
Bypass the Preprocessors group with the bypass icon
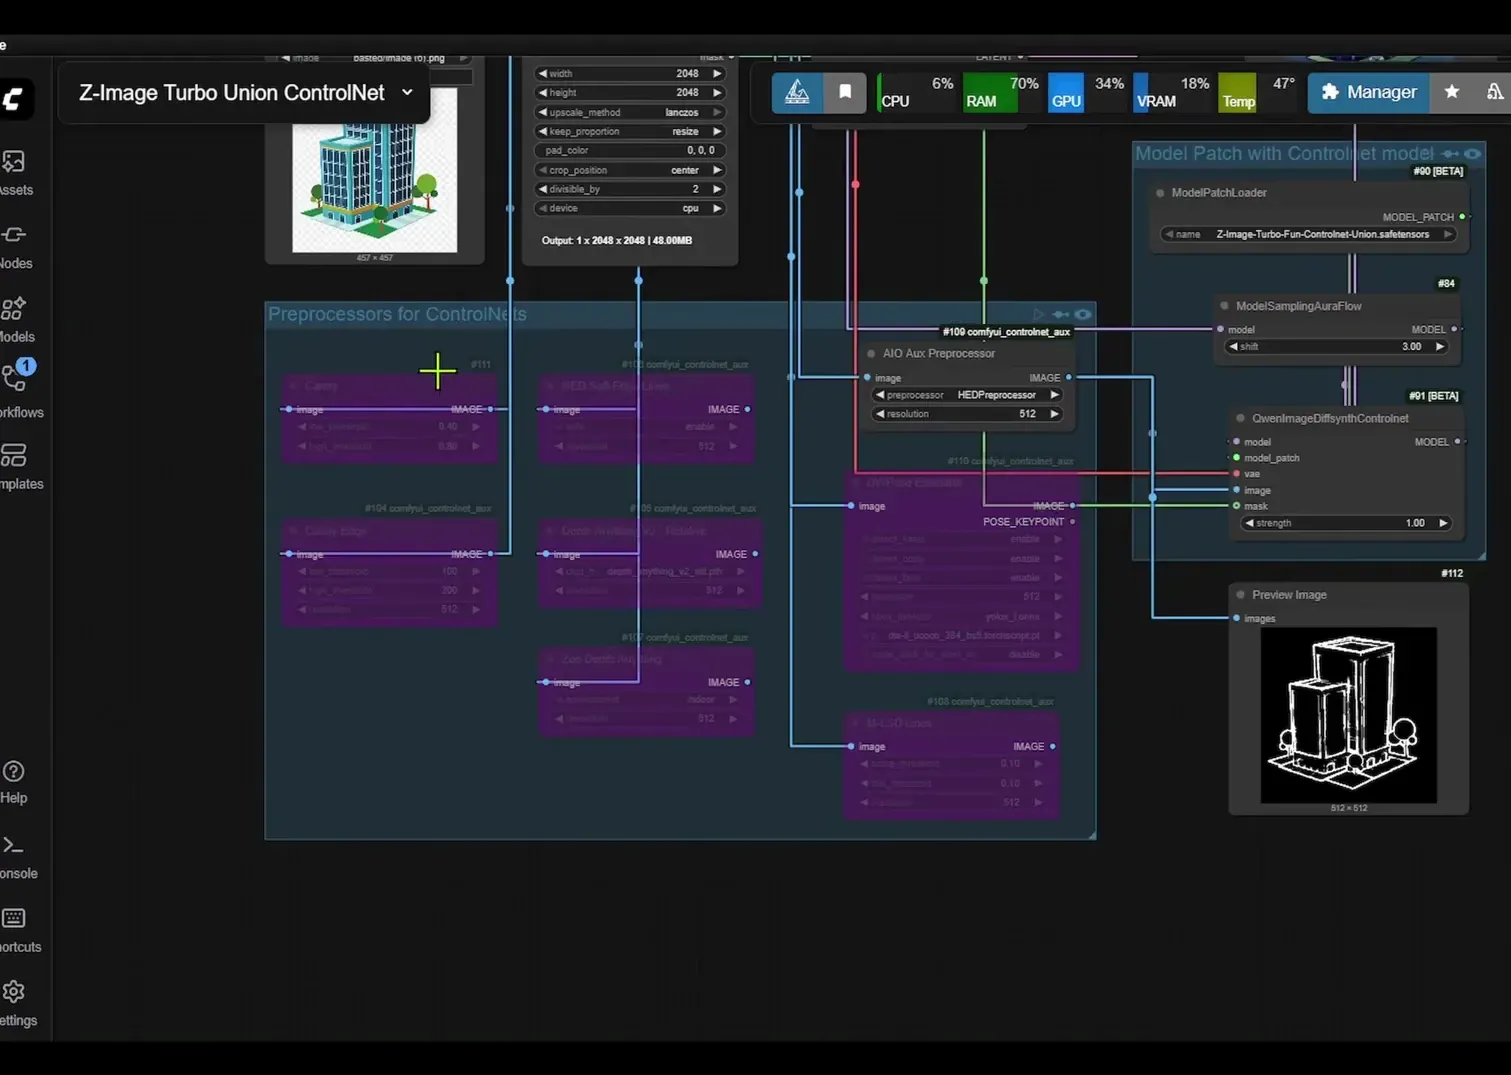1059,314
